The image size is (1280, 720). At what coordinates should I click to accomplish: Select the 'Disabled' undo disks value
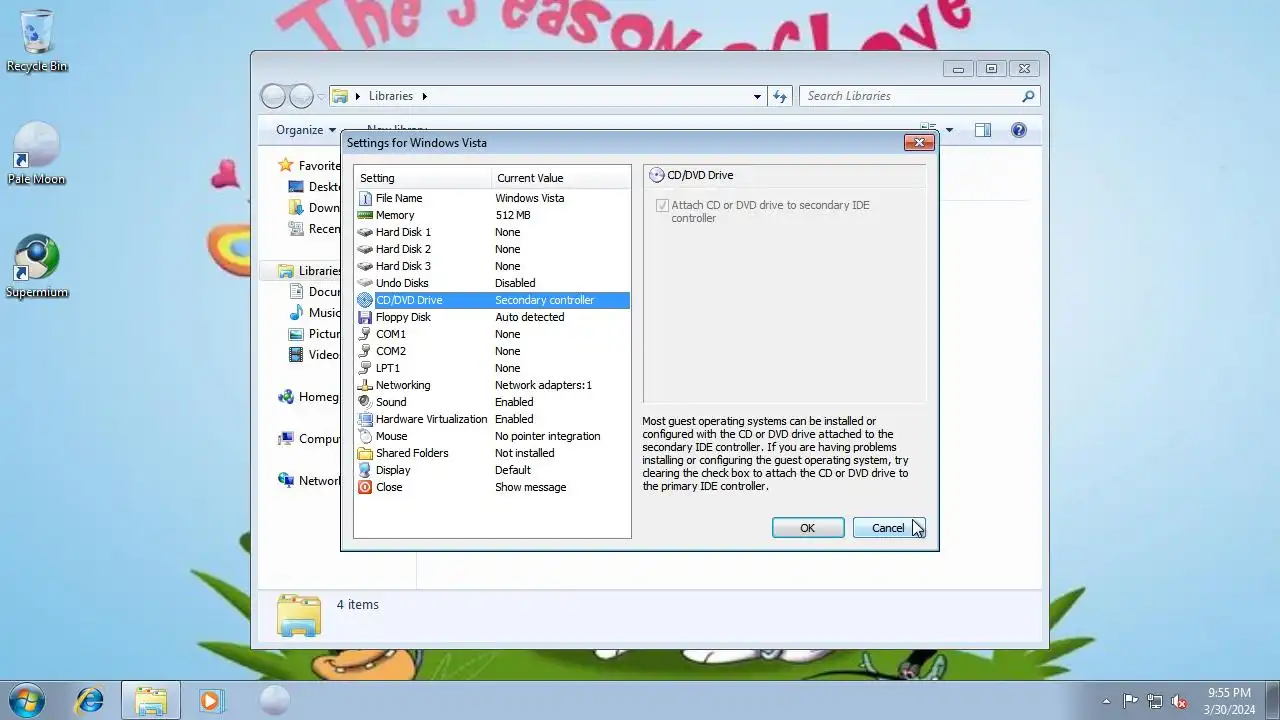(515, 283)
